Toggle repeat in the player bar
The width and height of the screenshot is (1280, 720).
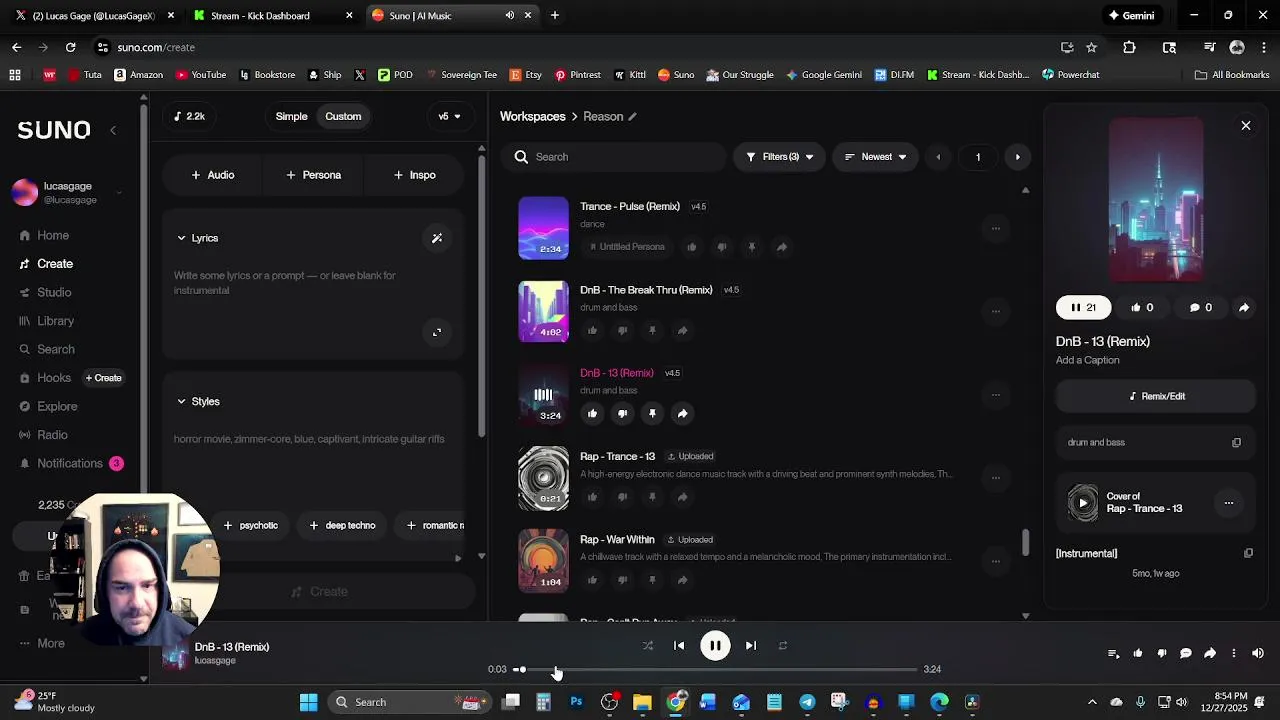(783, 646)
